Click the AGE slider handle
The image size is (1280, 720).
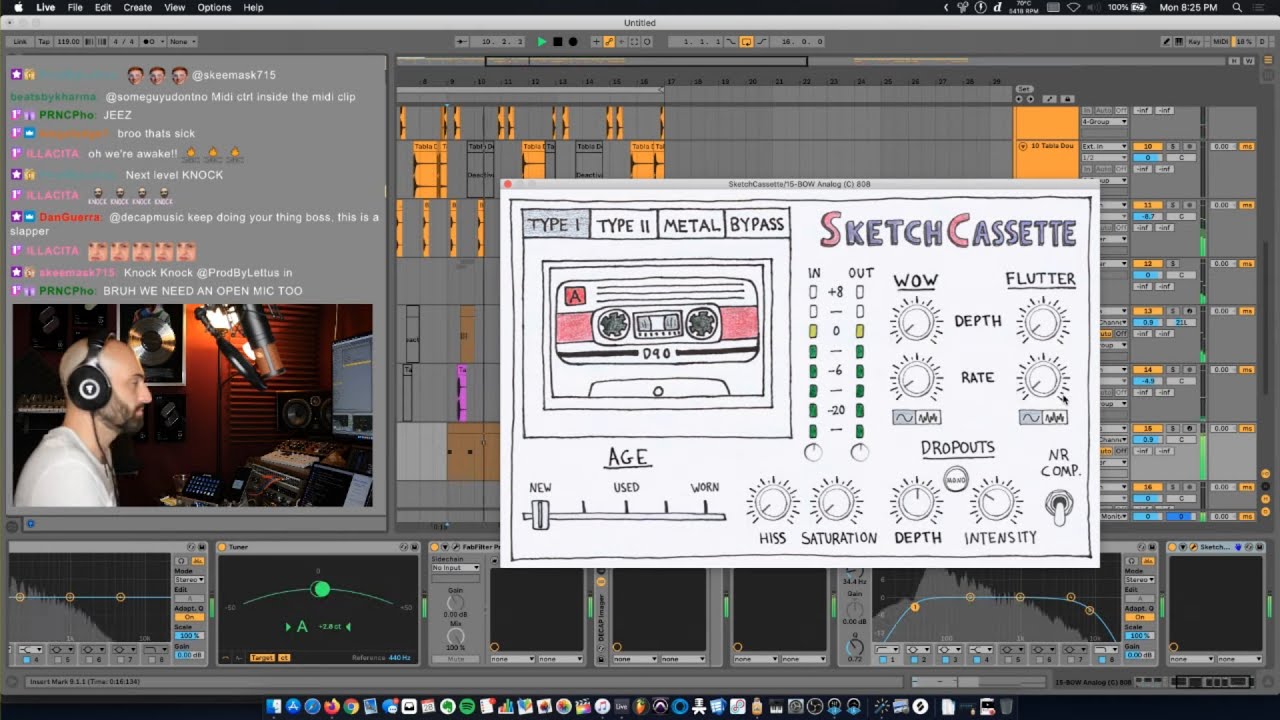coord(540,514)
